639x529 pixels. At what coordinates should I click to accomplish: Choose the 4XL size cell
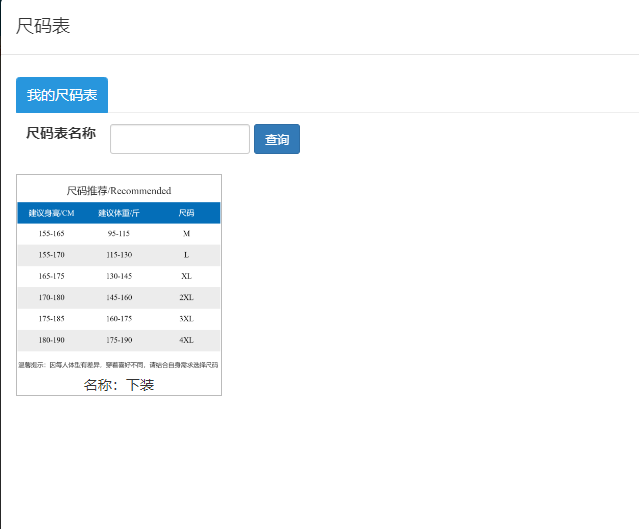(186, 340)
